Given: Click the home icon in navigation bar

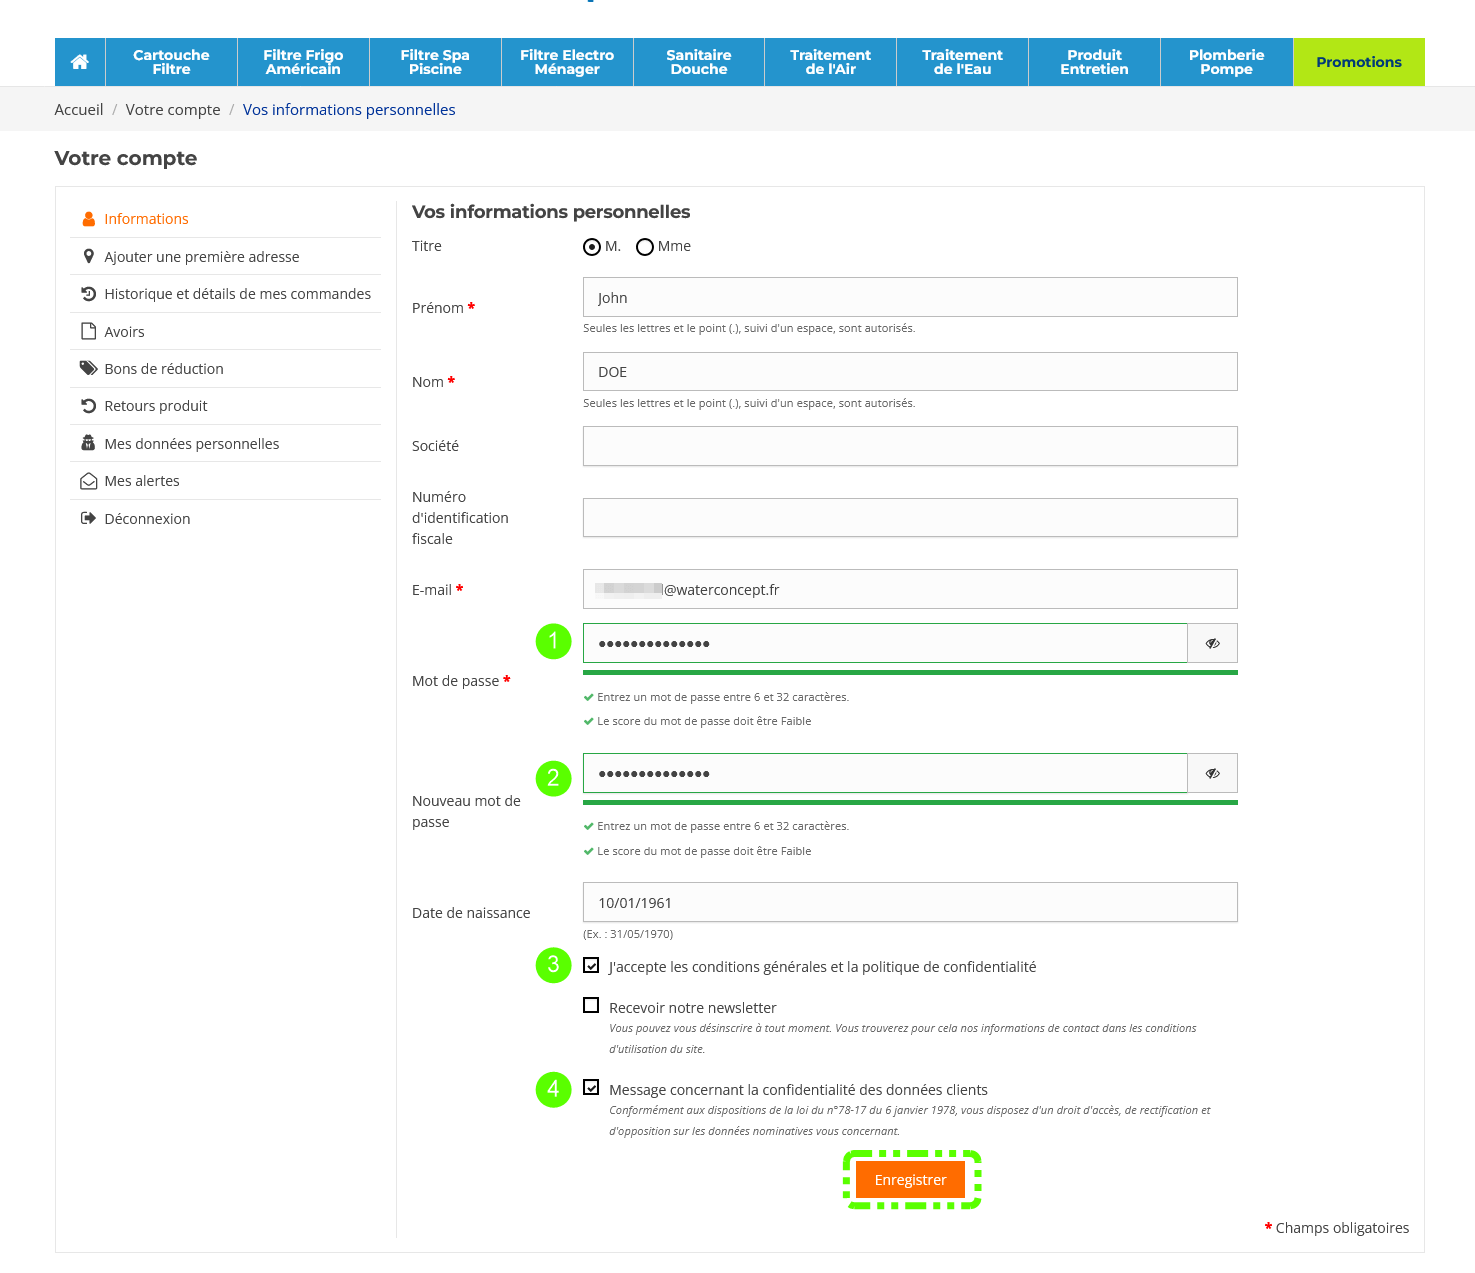Looking at the screenshot, I should click(80, 62).
